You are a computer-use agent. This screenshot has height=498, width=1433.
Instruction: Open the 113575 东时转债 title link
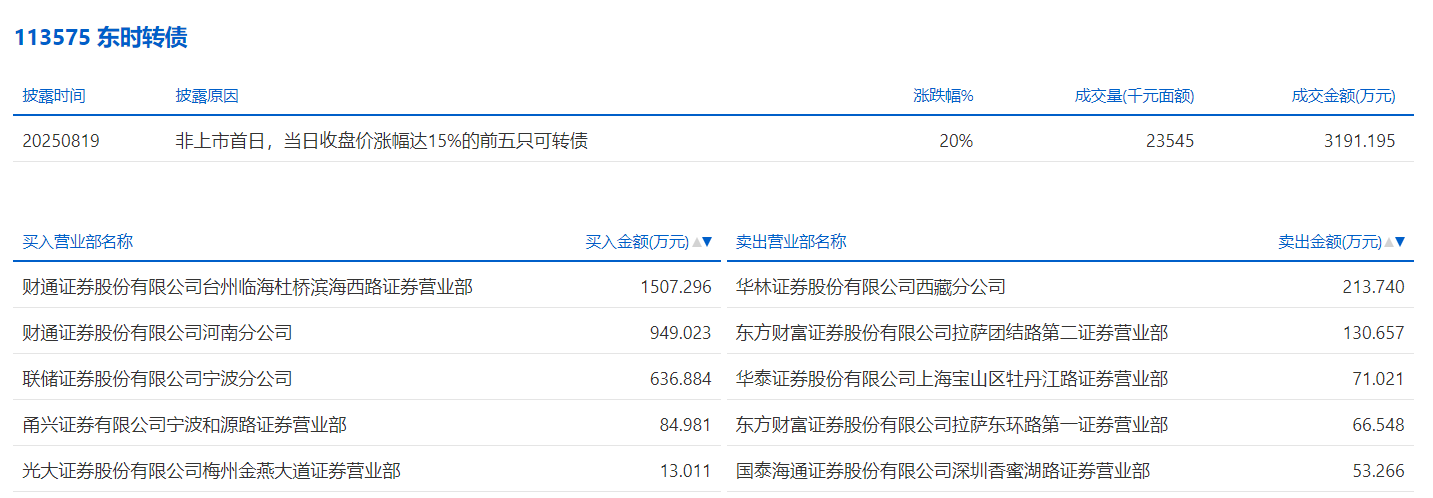[x=101, y=38]
